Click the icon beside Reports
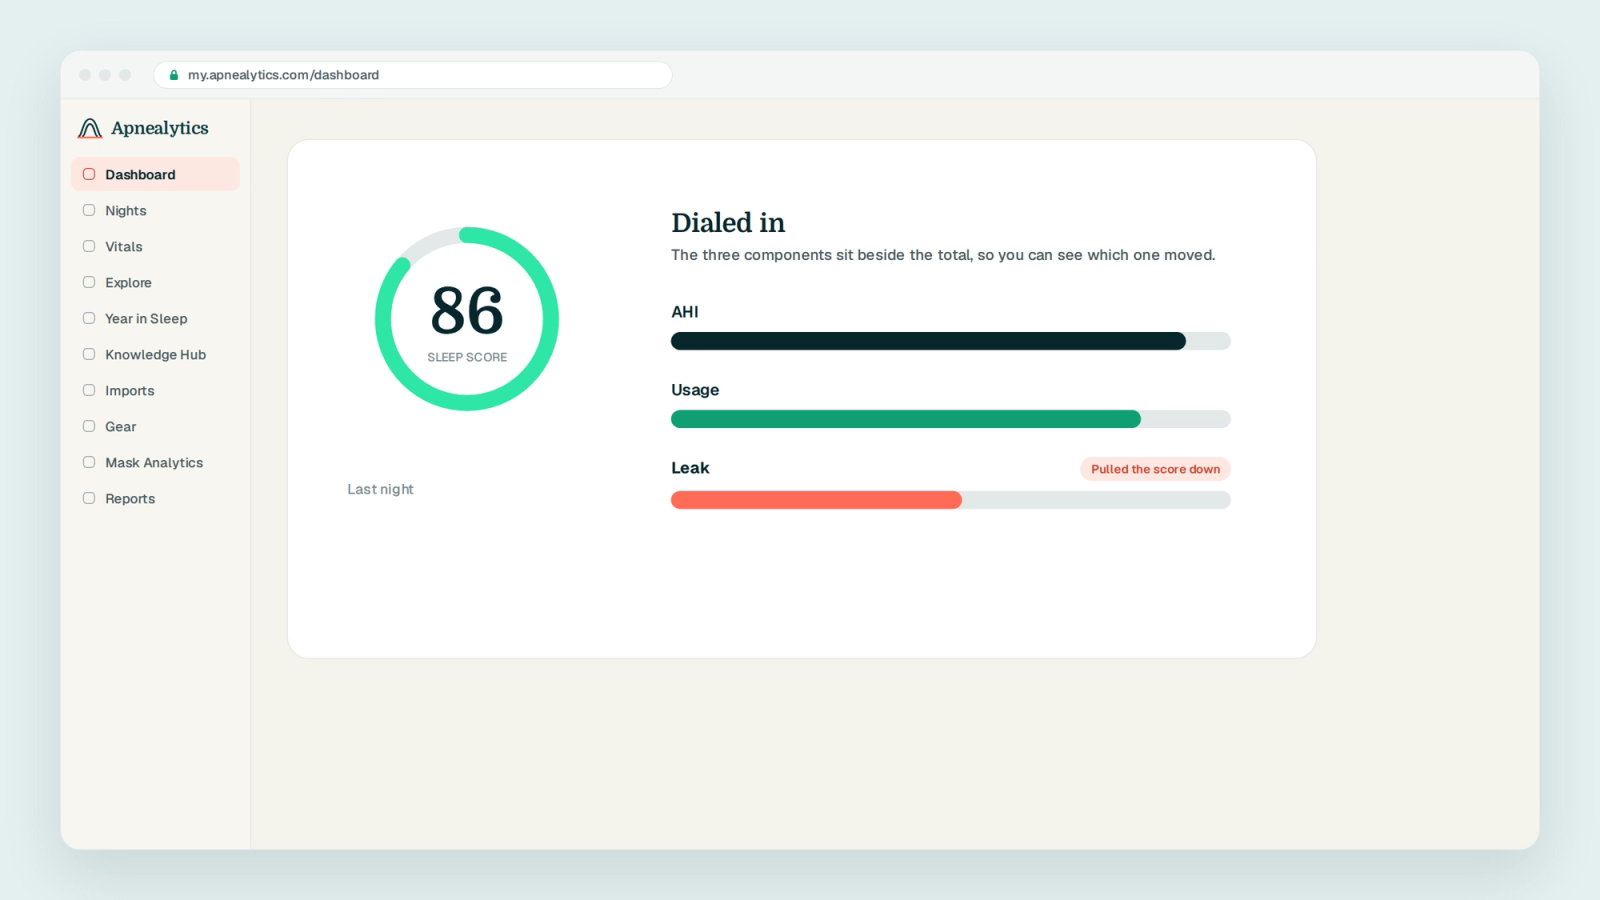The width and height of the screenshot is (1600, 900). pos(89,498)
